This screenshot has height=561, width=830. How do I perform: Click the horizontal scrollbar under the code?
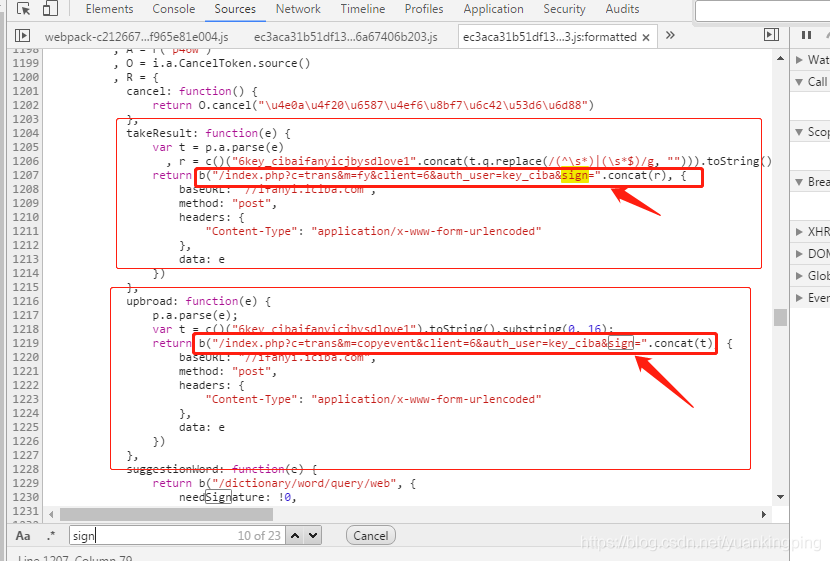(x=167, y=514)
